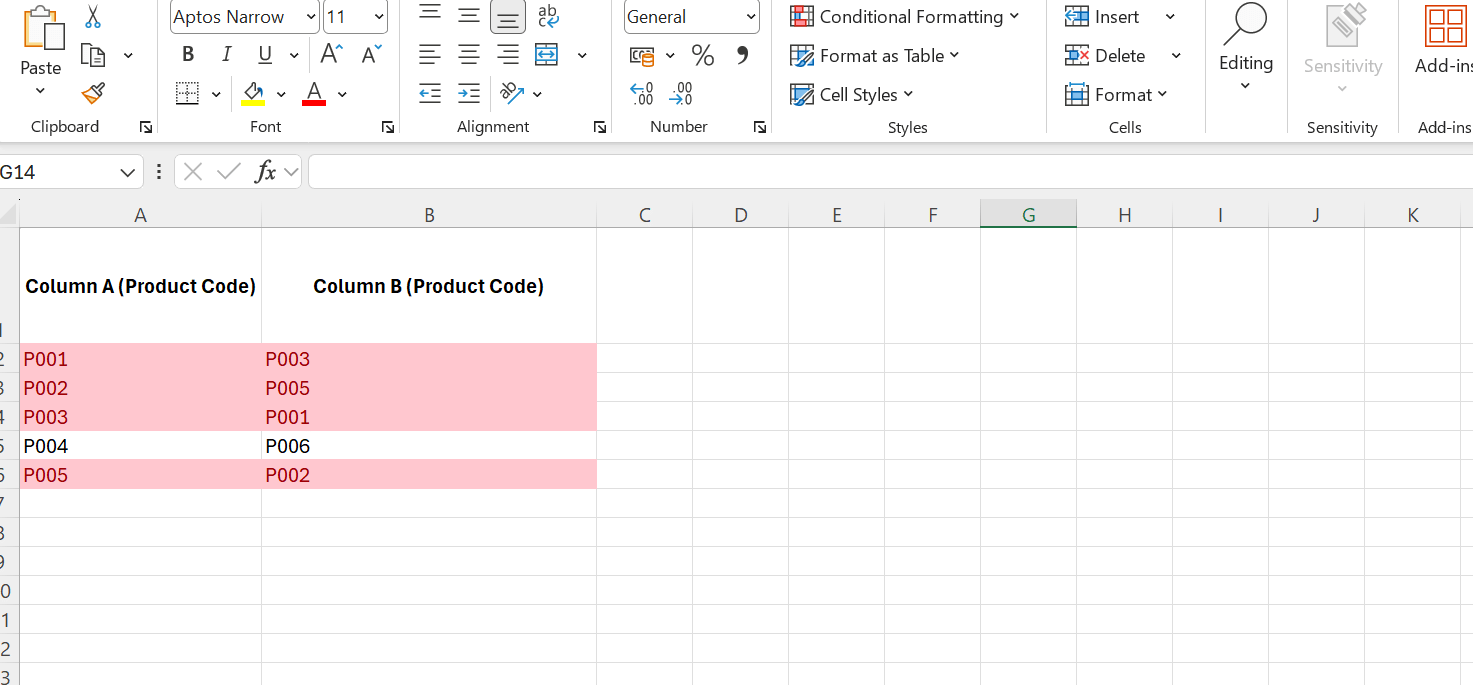Apply italic formatting
This screenshot has width=1473, height=685.
tap(226, 54)
